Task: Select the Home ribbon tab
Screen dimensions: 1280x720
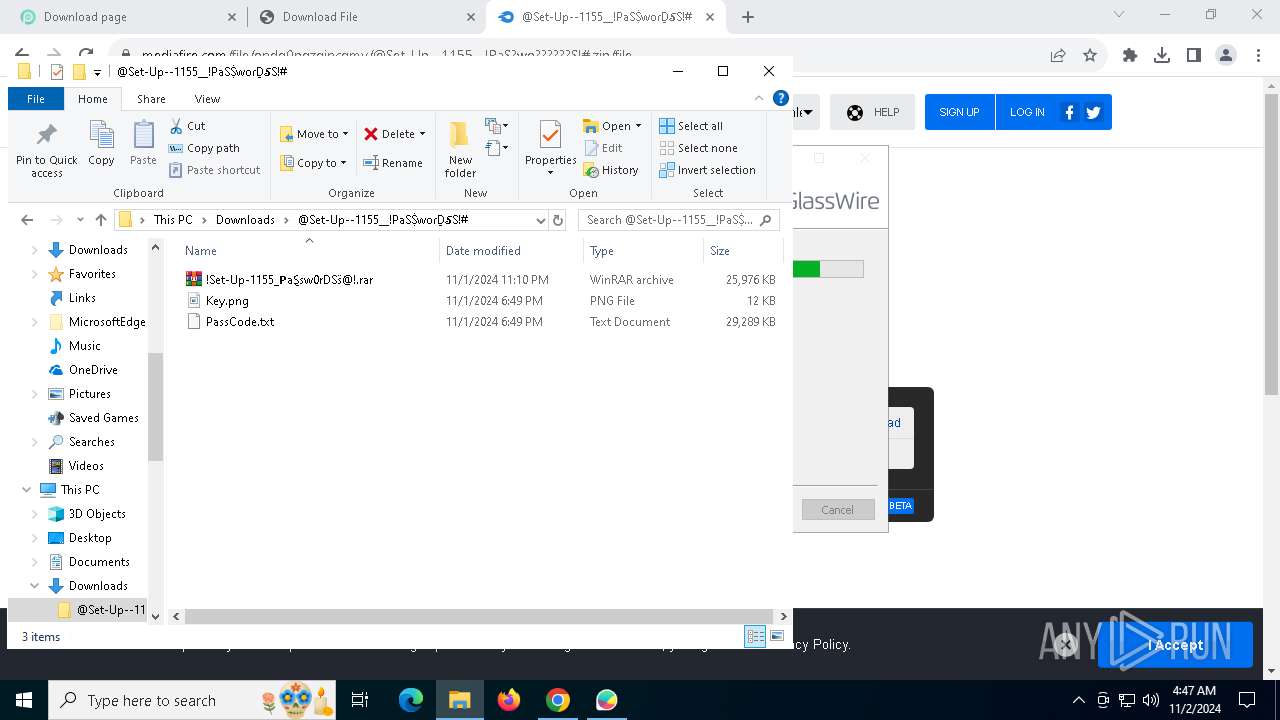Action: point(93,99)
